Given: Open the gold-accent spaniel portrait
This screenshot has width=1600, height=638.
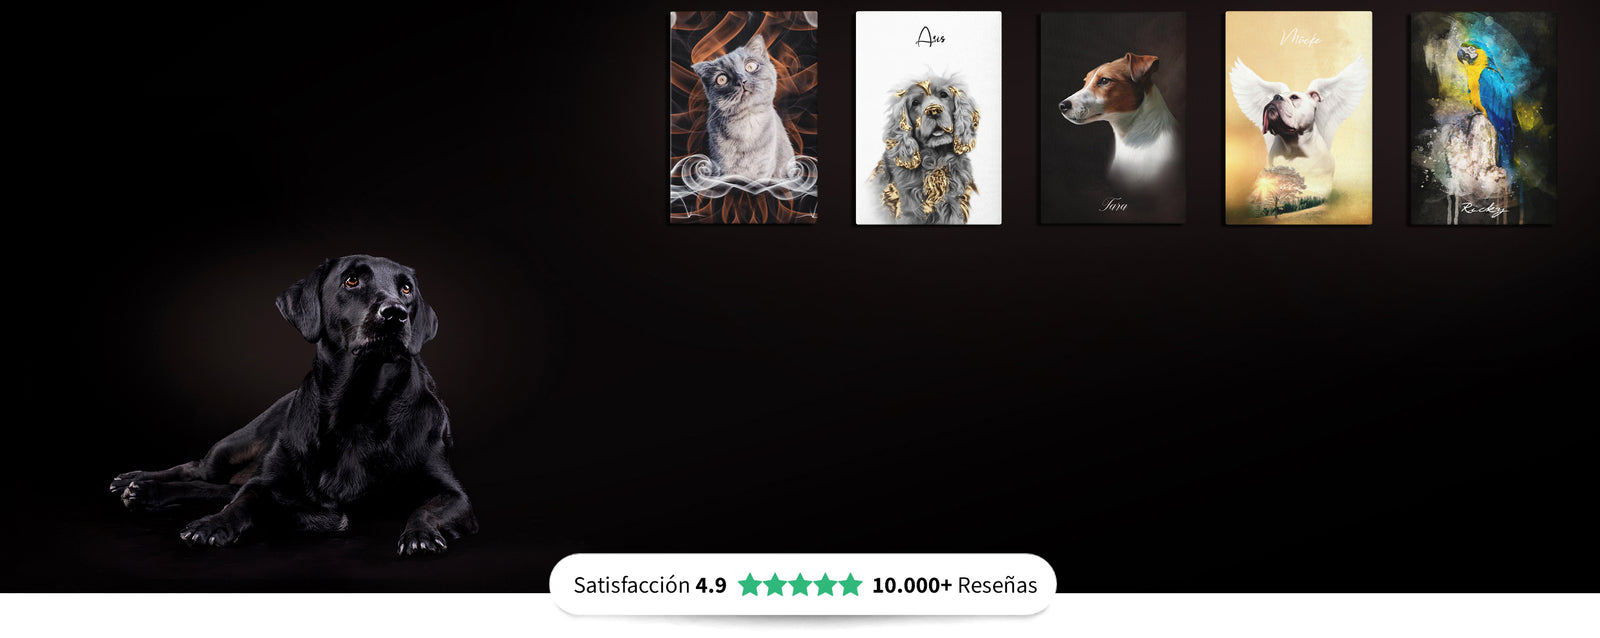Looking at the screenshot, I should (x=929, y=118).
